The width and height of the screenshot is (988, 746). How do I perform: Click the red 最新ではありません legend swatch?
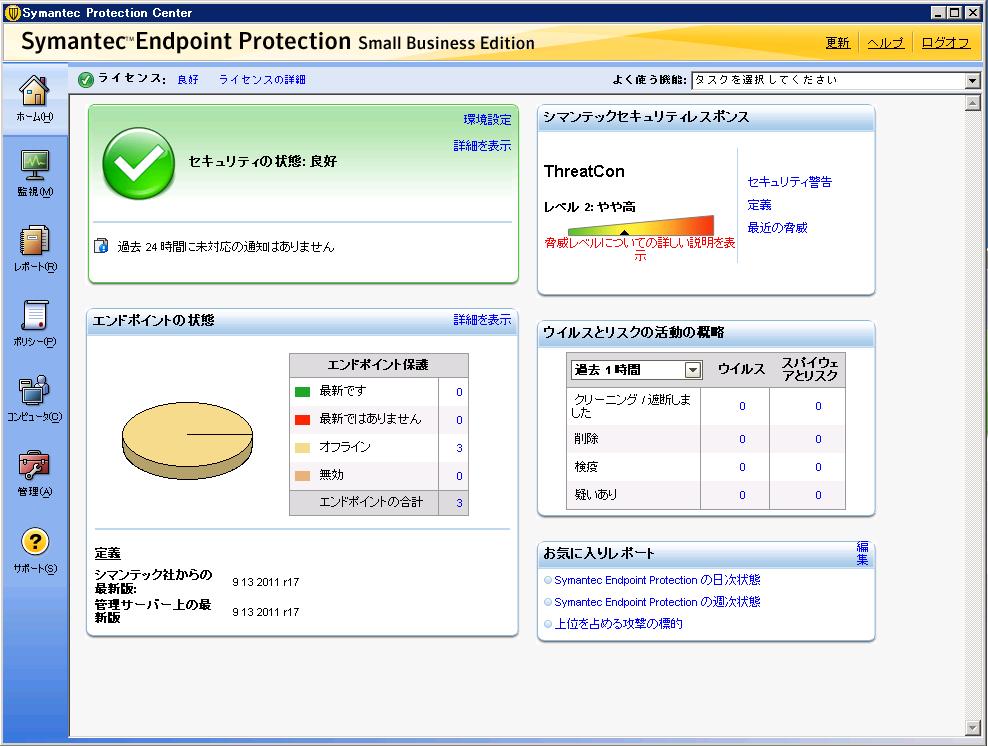coord(302,420)
